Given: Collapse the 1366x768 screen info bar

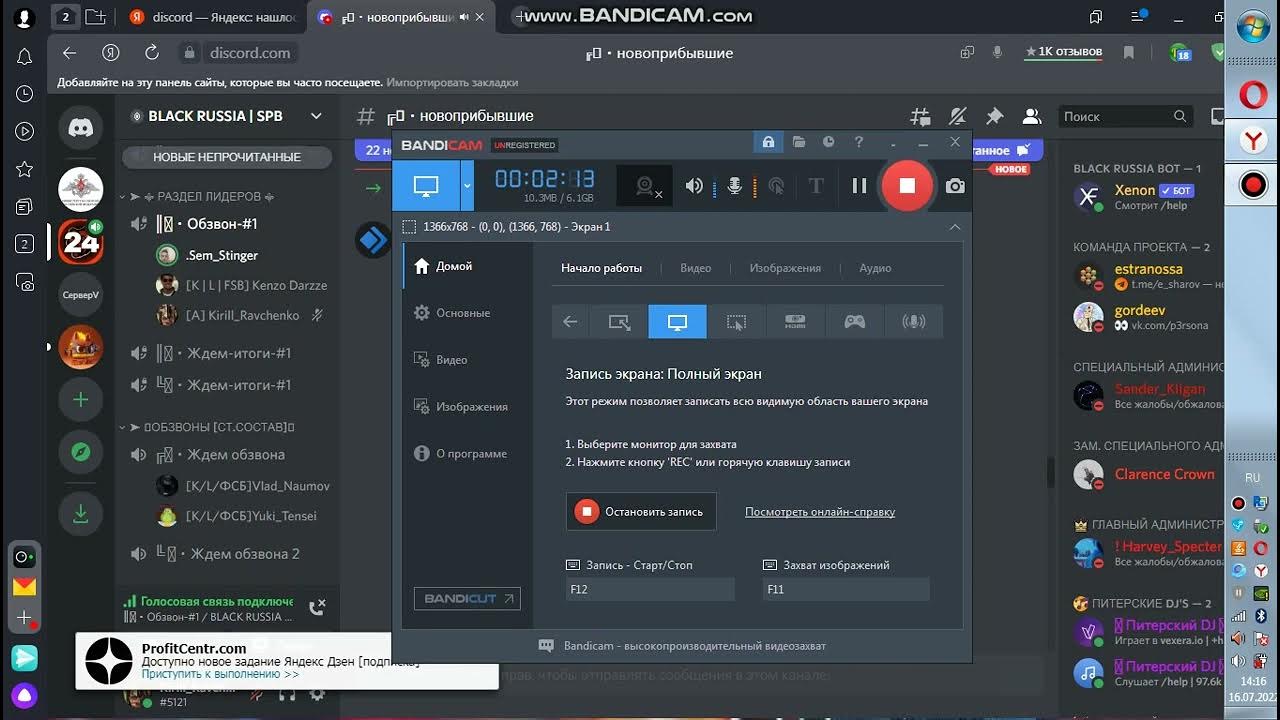Looking at the screenshot, I should 954,227.
